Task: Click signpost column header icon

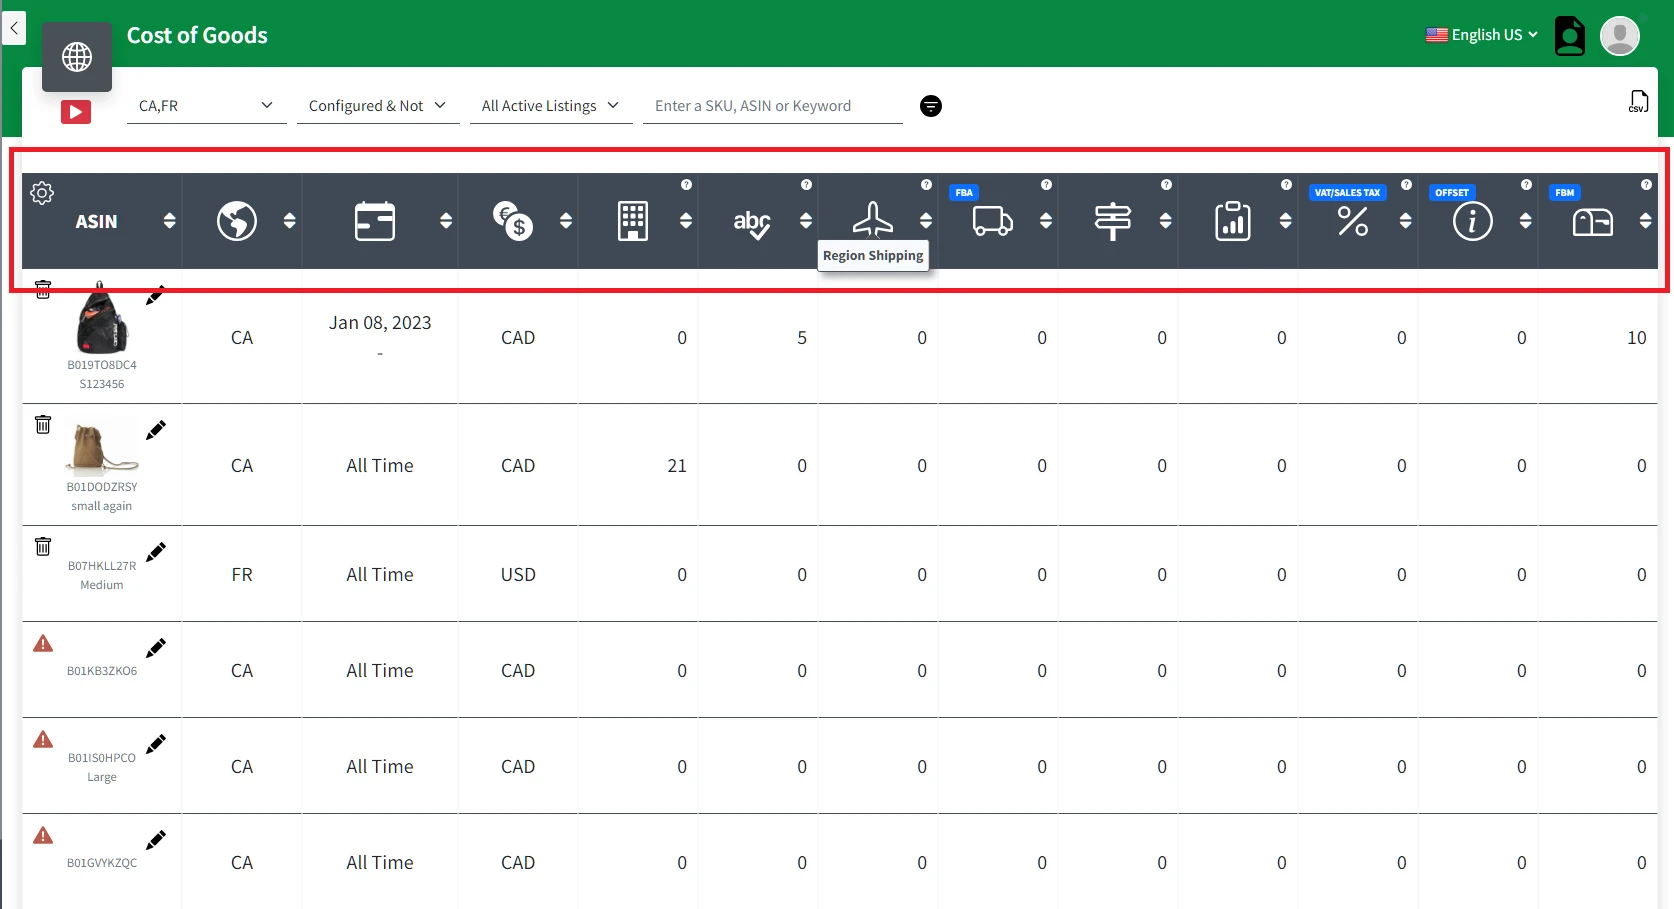Action: click(x=1113, y=221)
